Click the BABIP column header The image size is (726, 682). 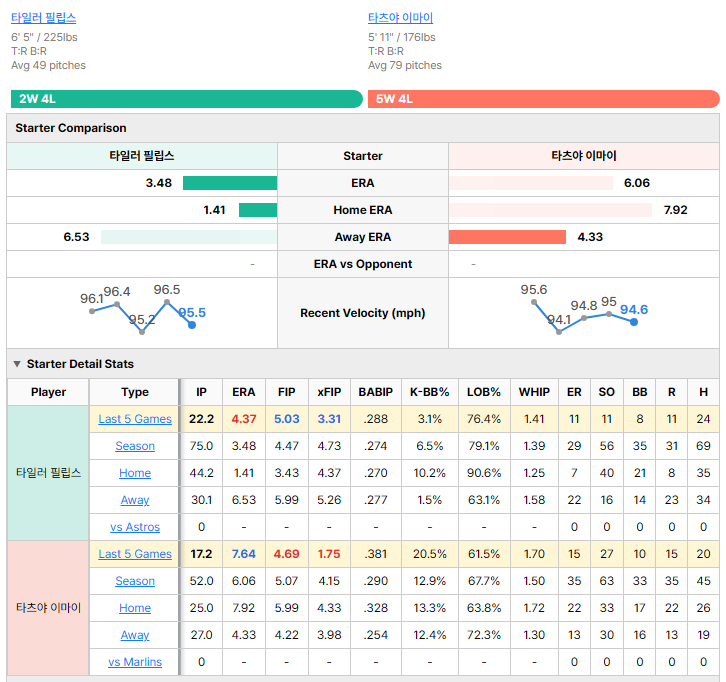tap(376, 392)
